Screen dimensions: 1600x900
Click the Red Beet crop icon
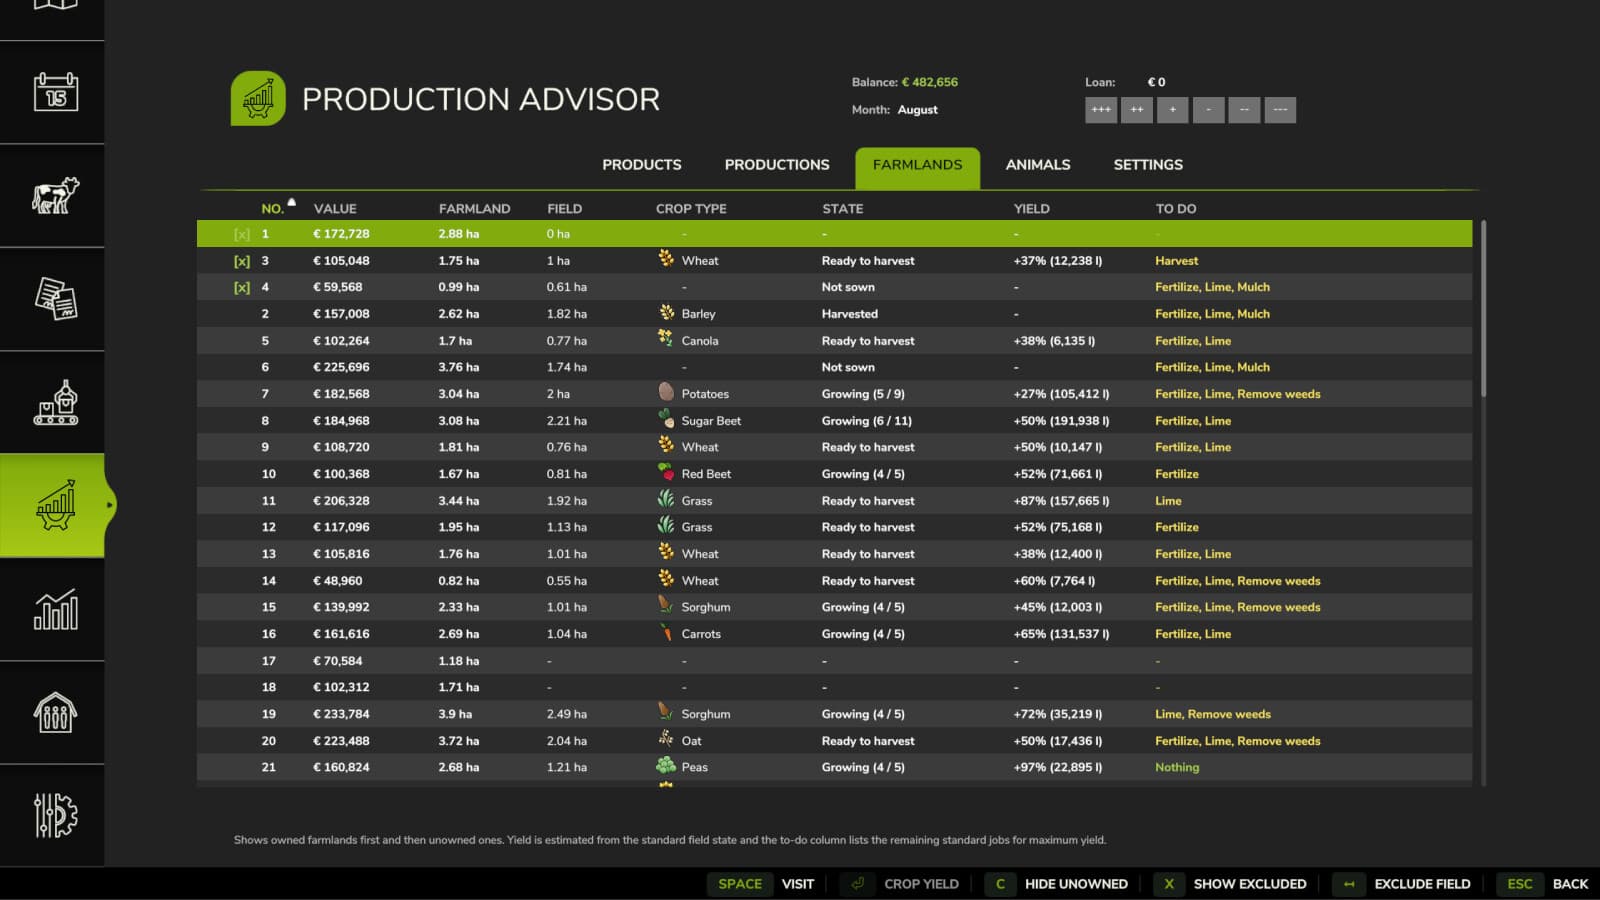pos(666,473)
